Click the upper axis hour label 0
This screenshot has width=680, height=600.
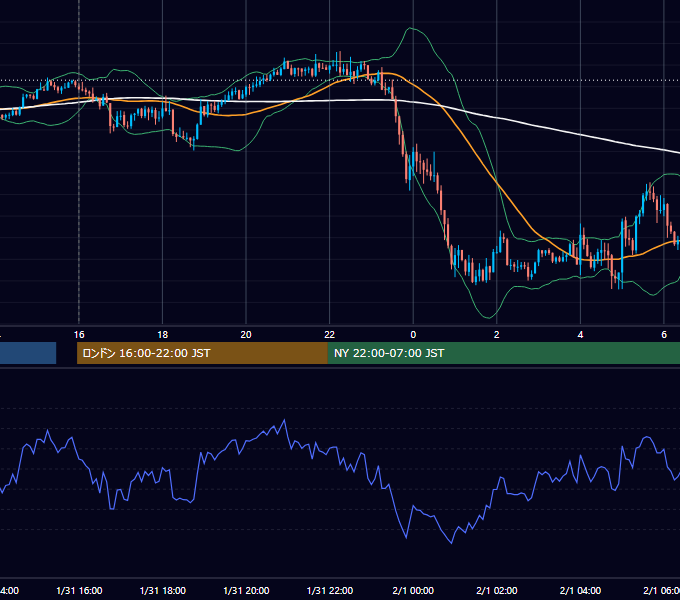coord(413,335)
